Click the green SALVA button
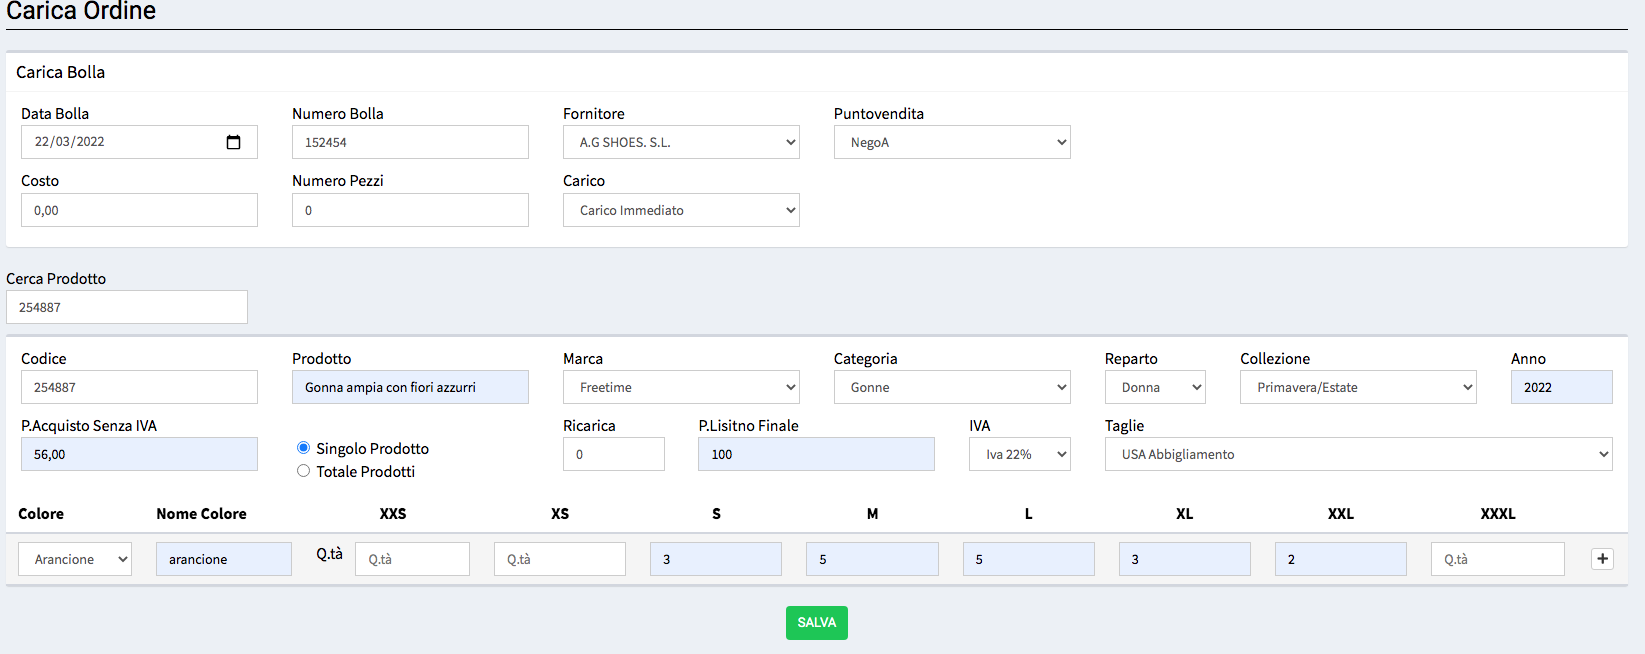The image size is (1645, 654). (817, 623)
